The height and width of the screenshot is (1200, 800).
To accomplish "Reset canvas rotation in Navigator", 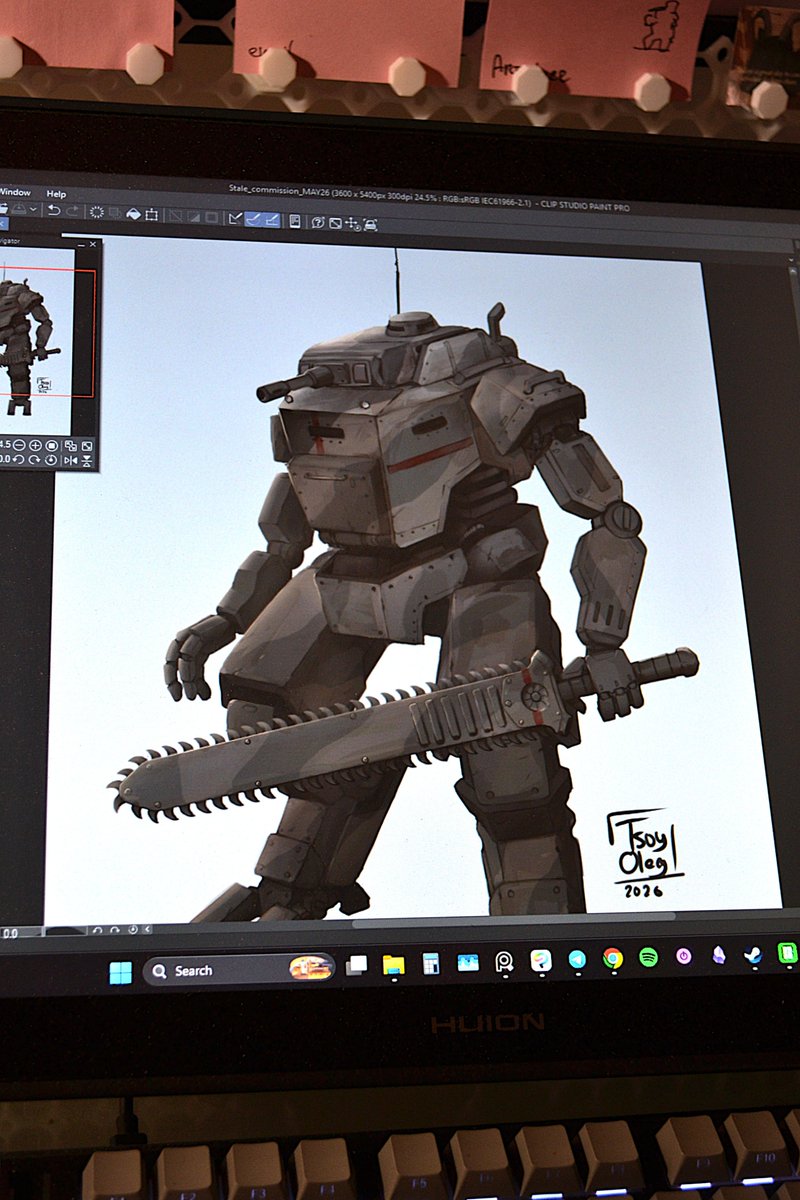I will tap(51, 460).
